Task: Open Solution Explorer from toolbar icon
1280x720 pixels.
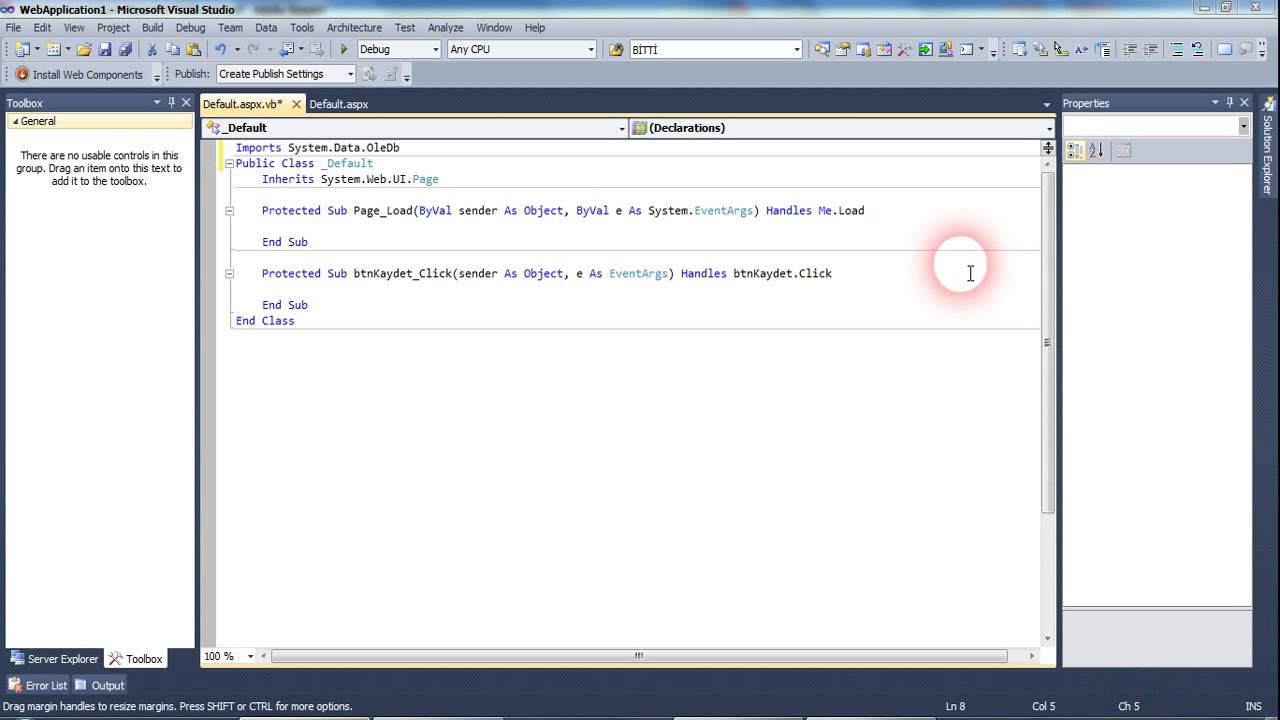Action: (822, 49)
